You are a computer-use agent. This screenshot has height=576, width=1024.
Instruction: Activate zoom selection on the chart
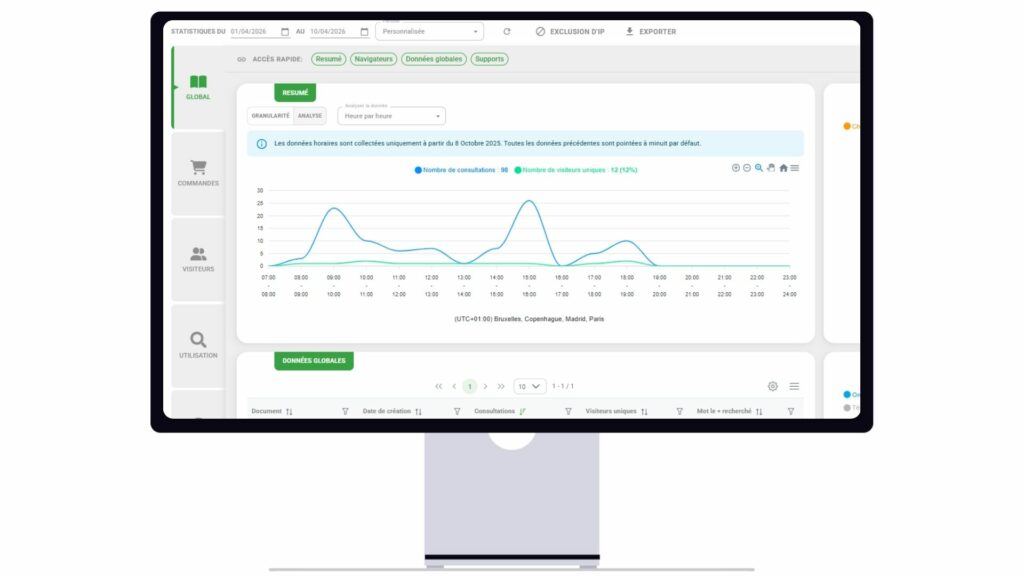coord(757,168)
